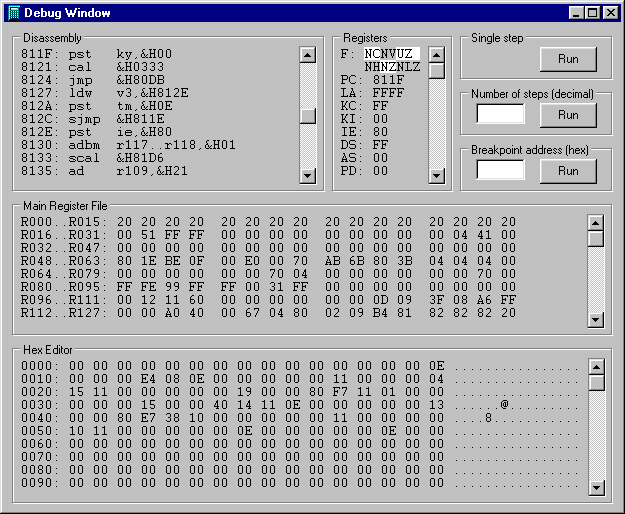This screenshot has height=514, width=625.
Task: Click the R016..R031 register row label
Action: click(x=64, y=235)
